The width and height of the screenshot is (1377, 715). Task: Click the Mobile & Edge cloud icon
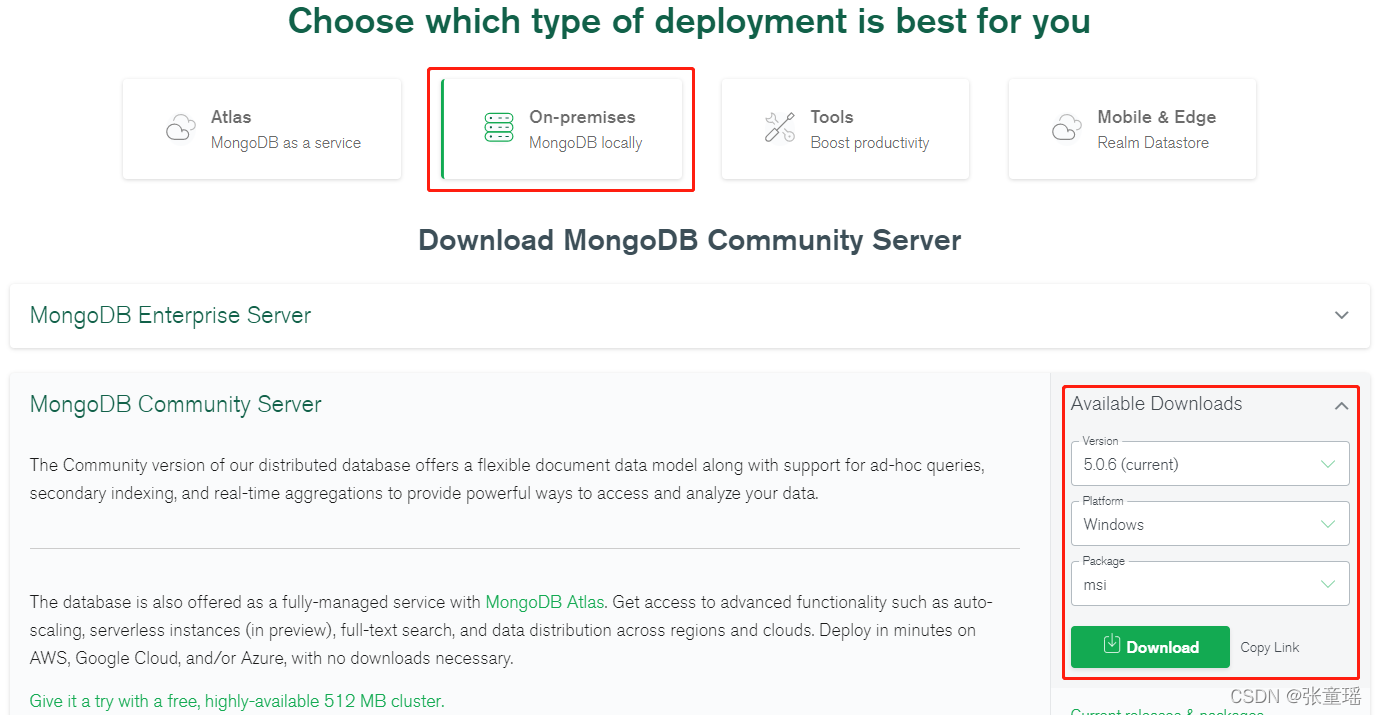click(1067, 128)
